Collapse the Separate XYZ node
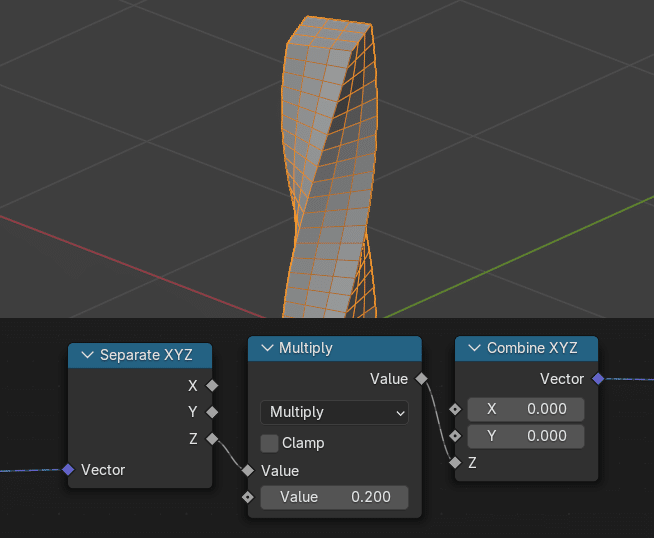The height and width of the screenshot is (538, 654). pos(87,355)
